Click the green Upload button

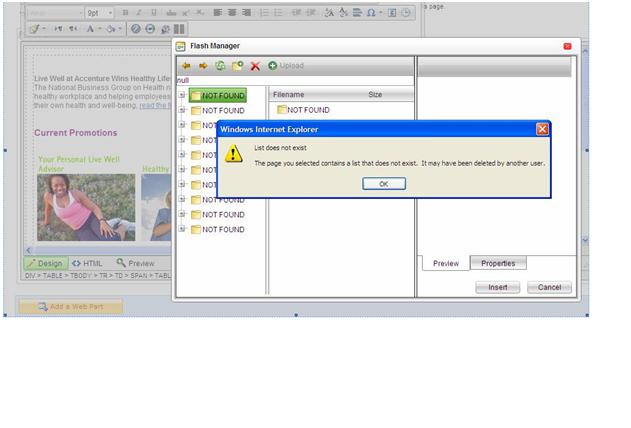(x=286, y=66)
